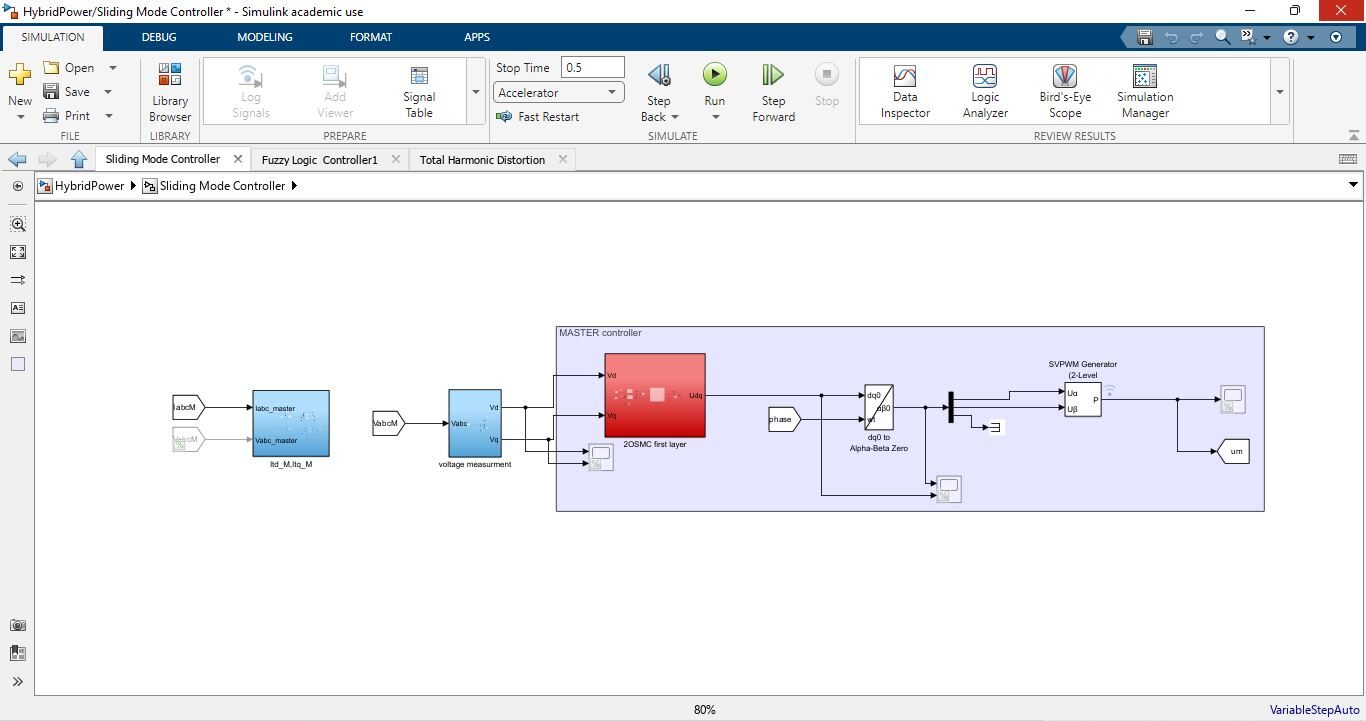Switch to Fuzzy Logic Controller1 tab

[319, 160]
